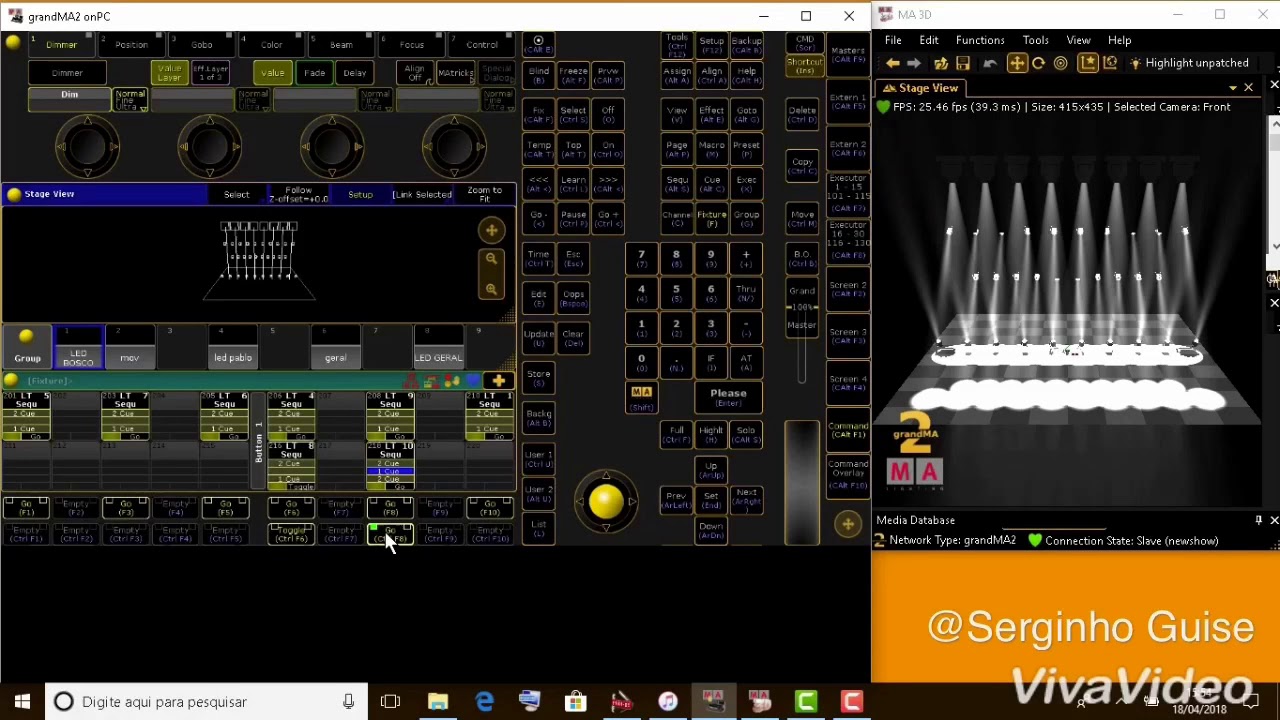Screen dimensions: 1280x720
Task: Toggle Link Selected in Stage View
Action: pyautogui.click(x=422, y=195)
